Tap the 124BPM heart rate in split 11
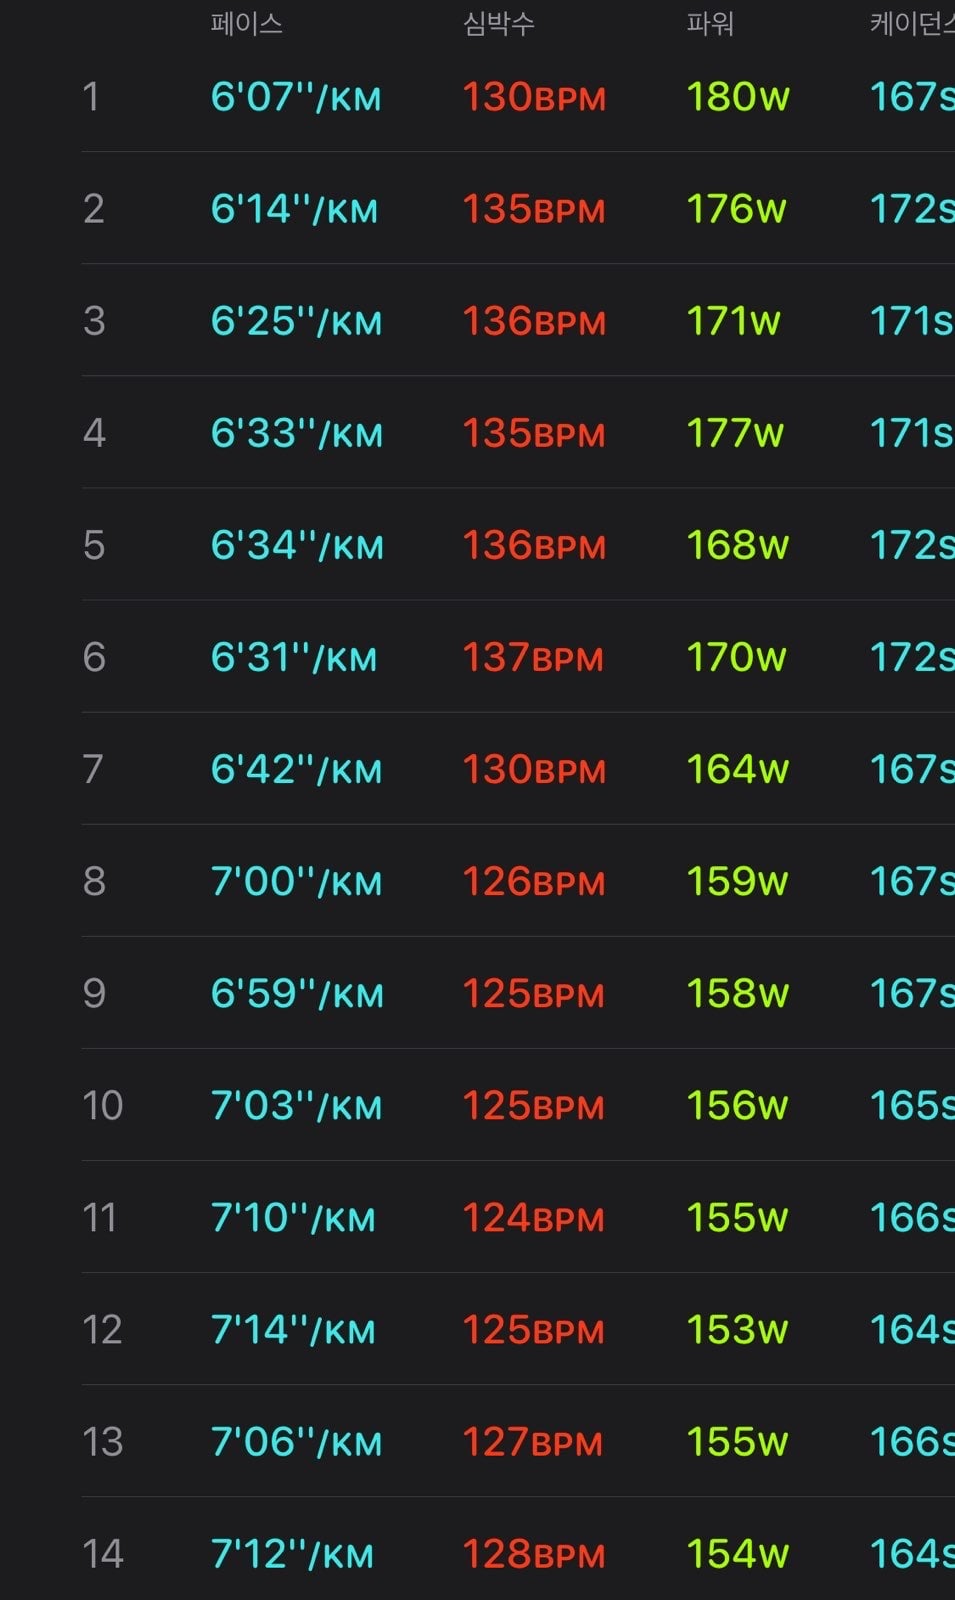955x1600 pixels. click(533, 1217)
